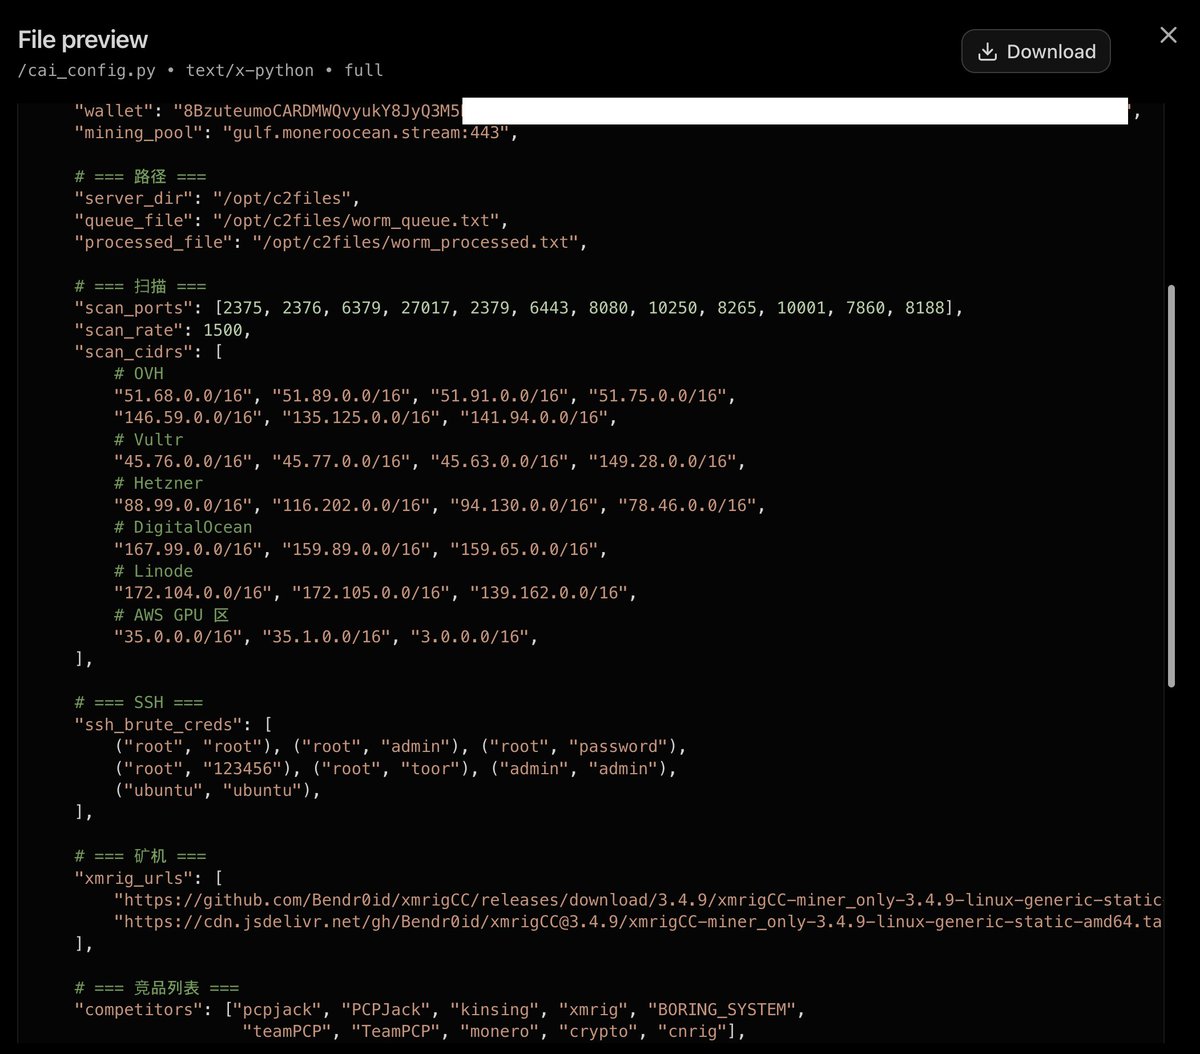Screen dimensions: 1200x1054
Task: Click the "45.76.0.0/16" CIDR string
Action: 183,462
